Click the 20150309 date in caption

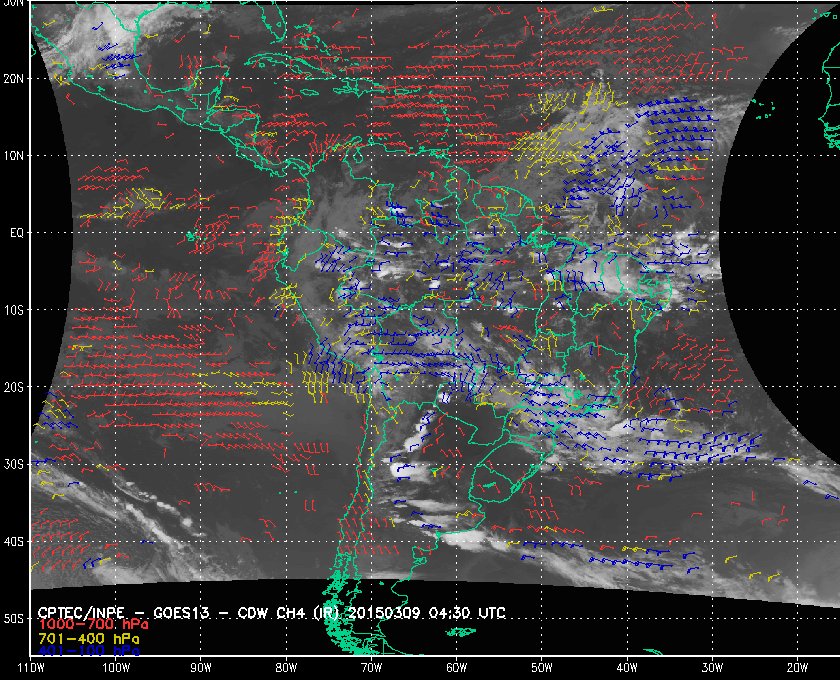coord(386,613)
